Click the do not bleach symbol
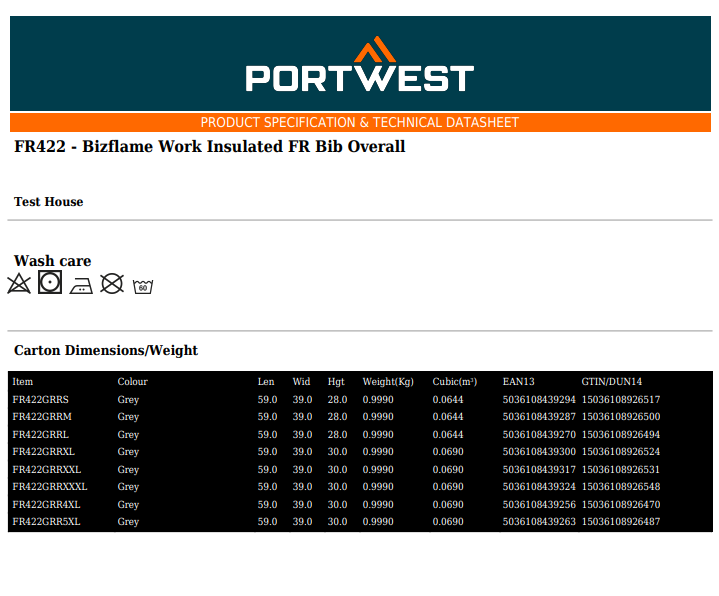The image size is (719, 596). coord(19,284)
